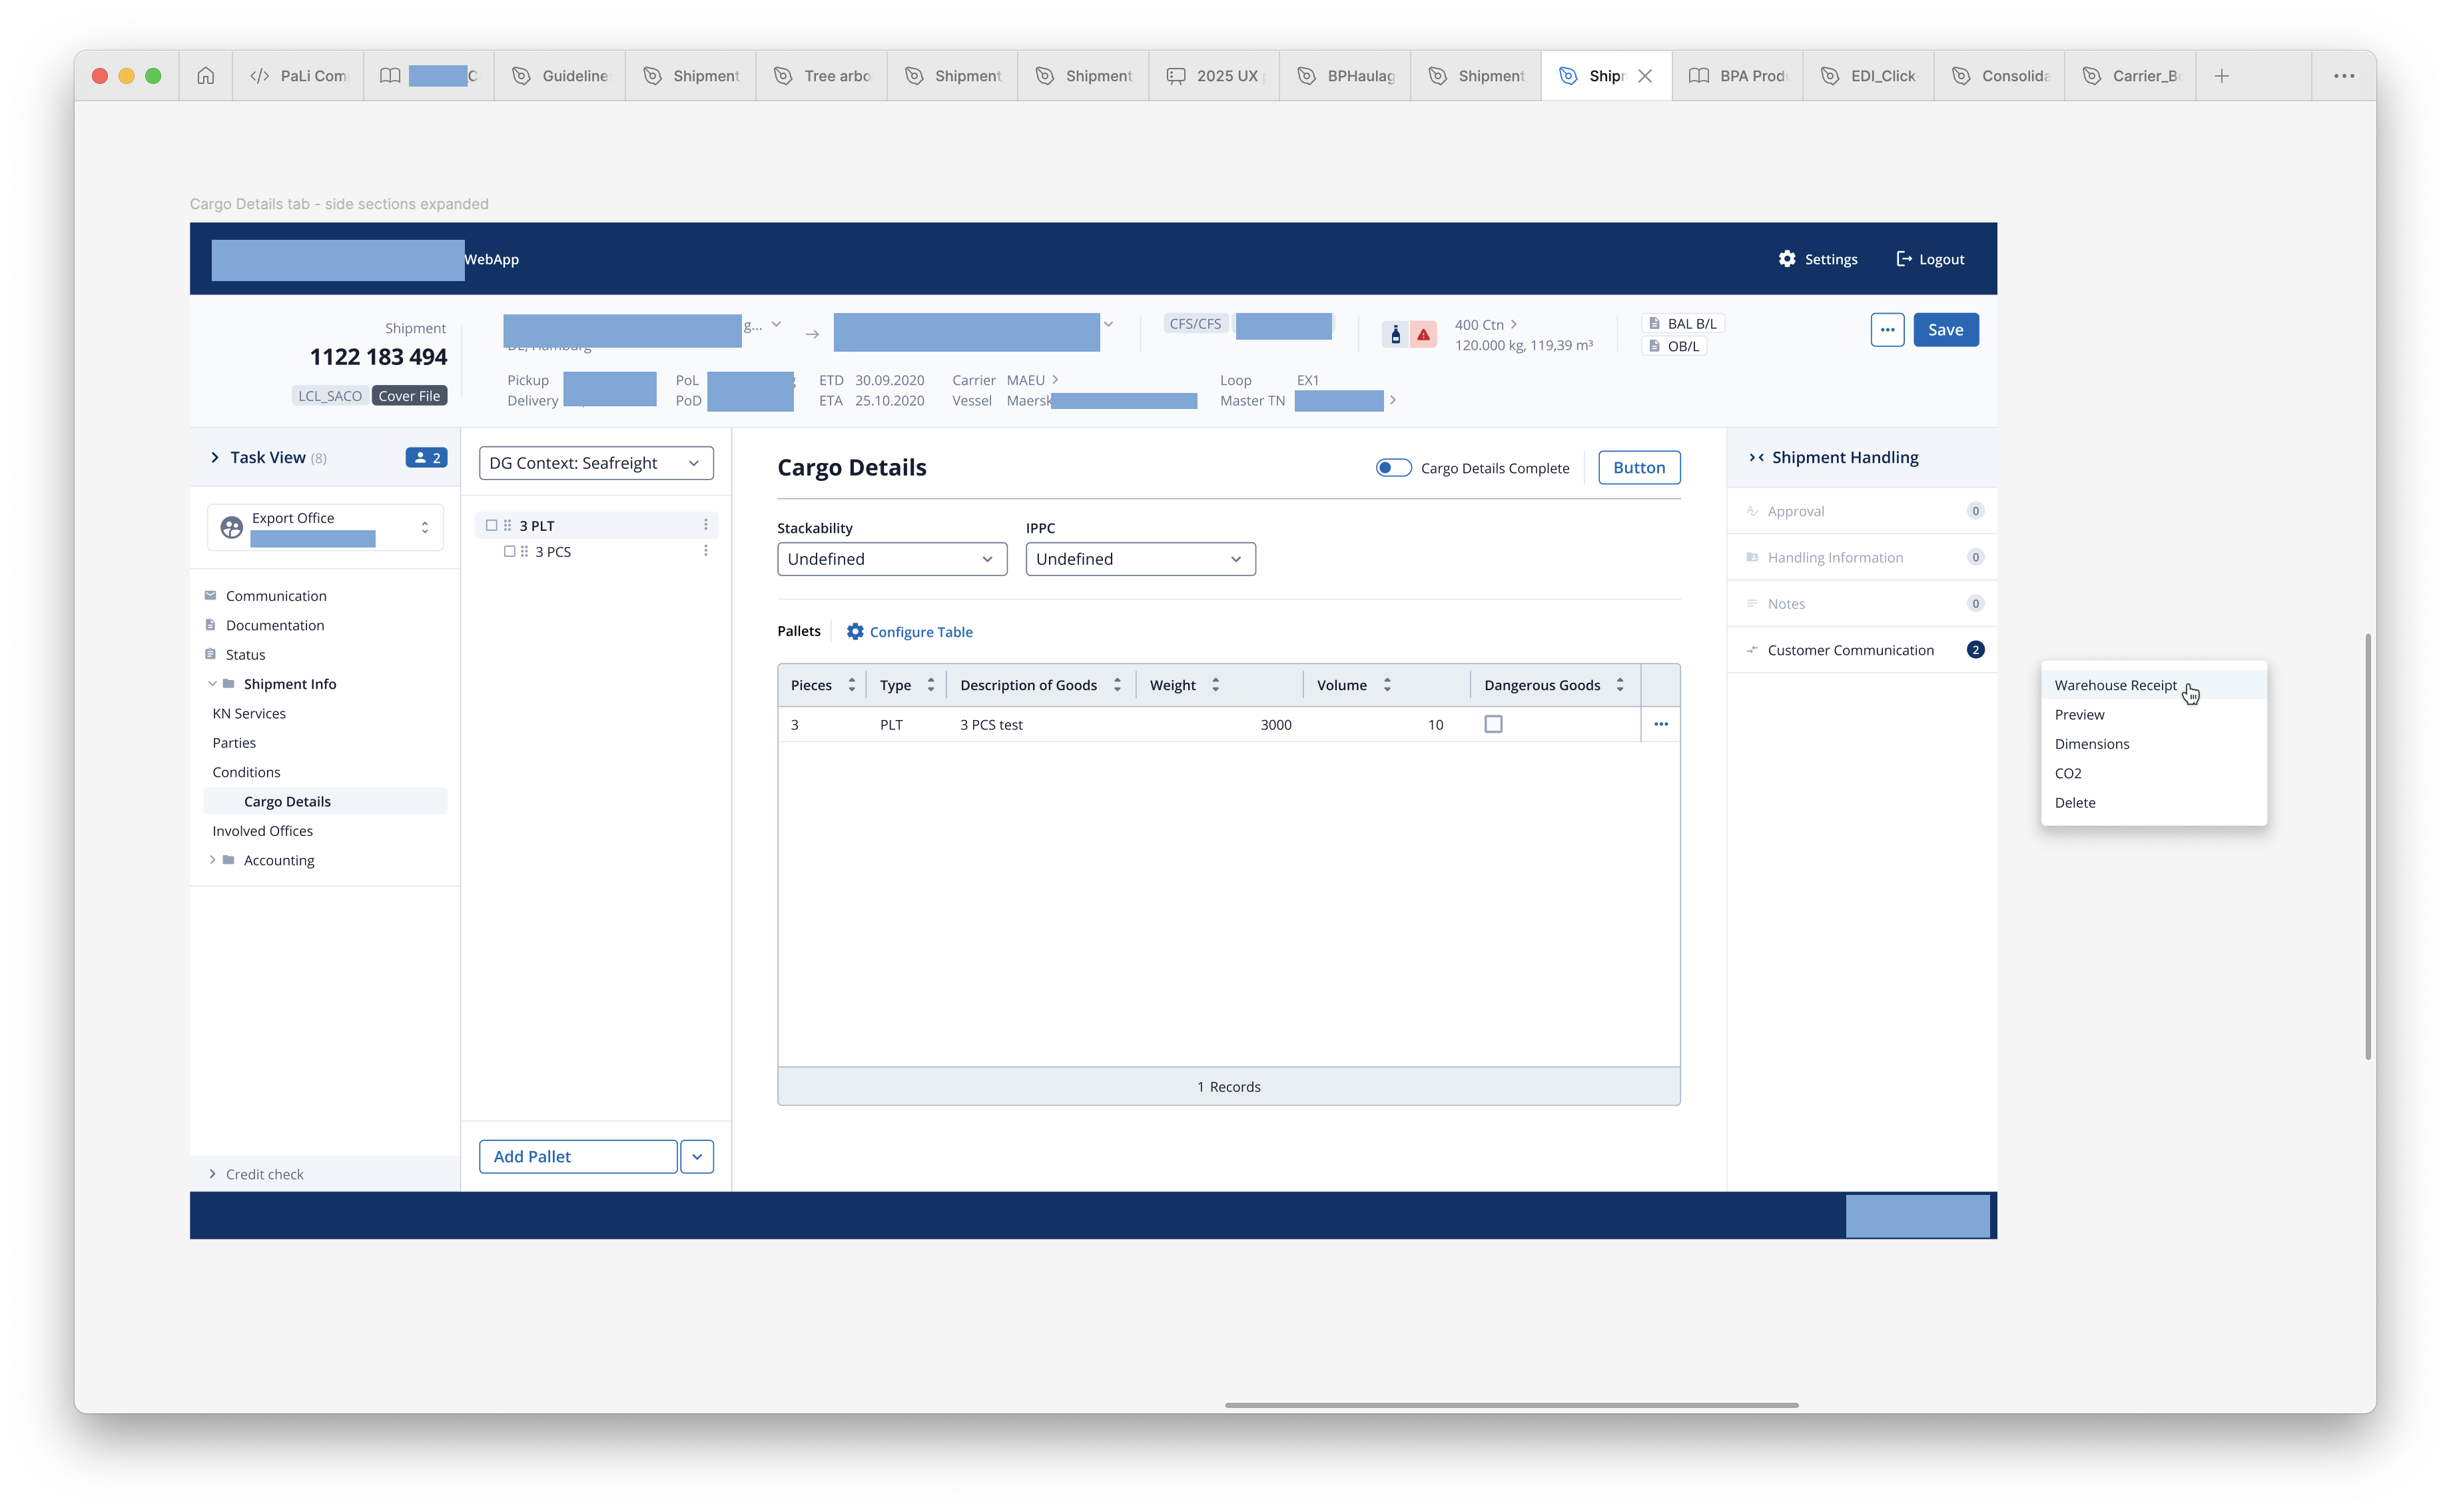Open the window overflow three-dots menu
This screenshot has width=2451, height=1512.
[x=2343, y=76]
